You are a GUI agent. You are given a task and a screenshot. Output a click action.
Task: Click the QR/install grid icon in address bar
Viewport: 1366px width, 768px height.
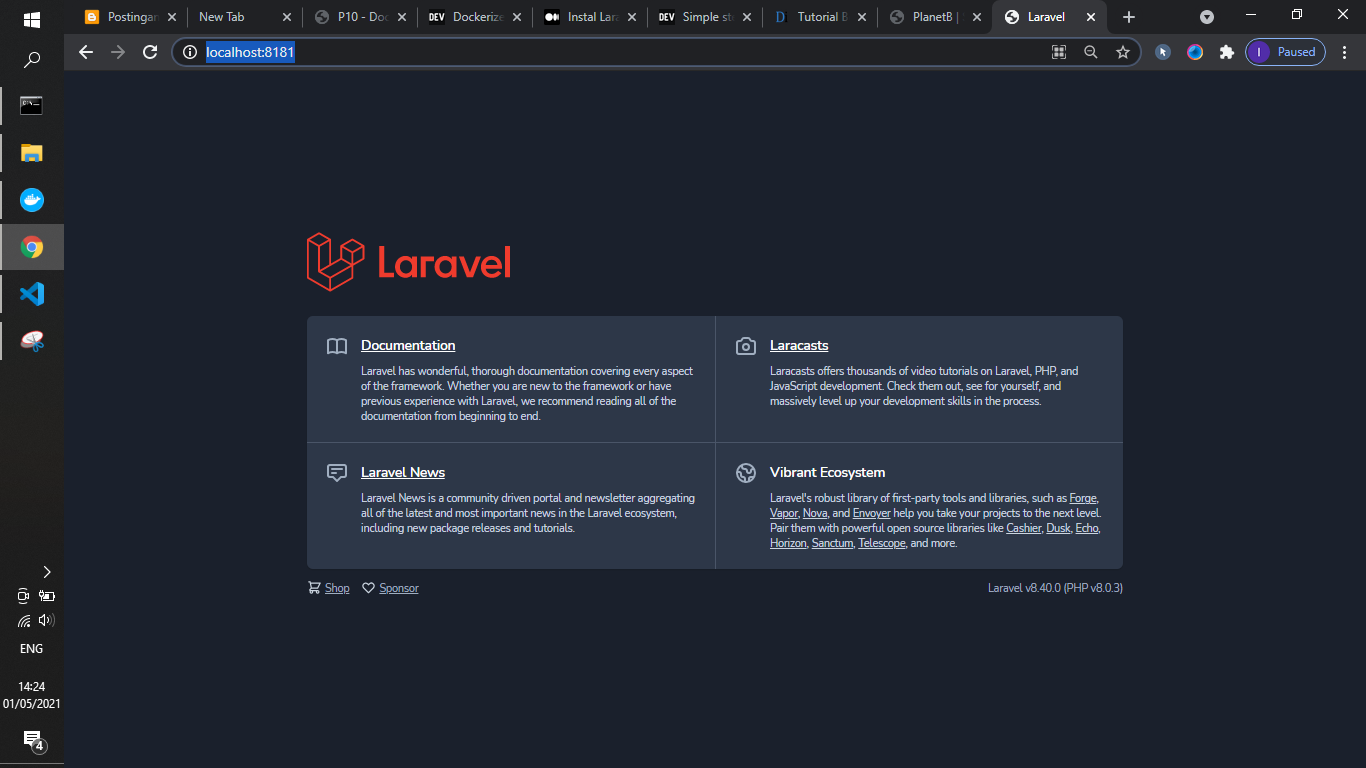[1059, 52]
